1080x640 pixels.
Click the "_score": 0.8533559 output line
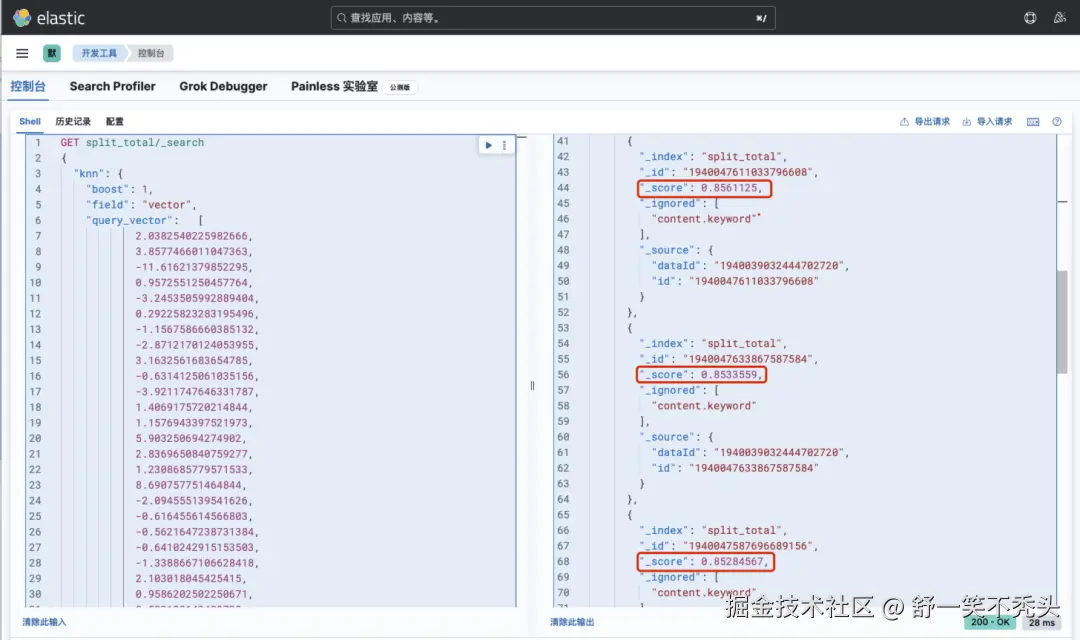tap(701, 375)
